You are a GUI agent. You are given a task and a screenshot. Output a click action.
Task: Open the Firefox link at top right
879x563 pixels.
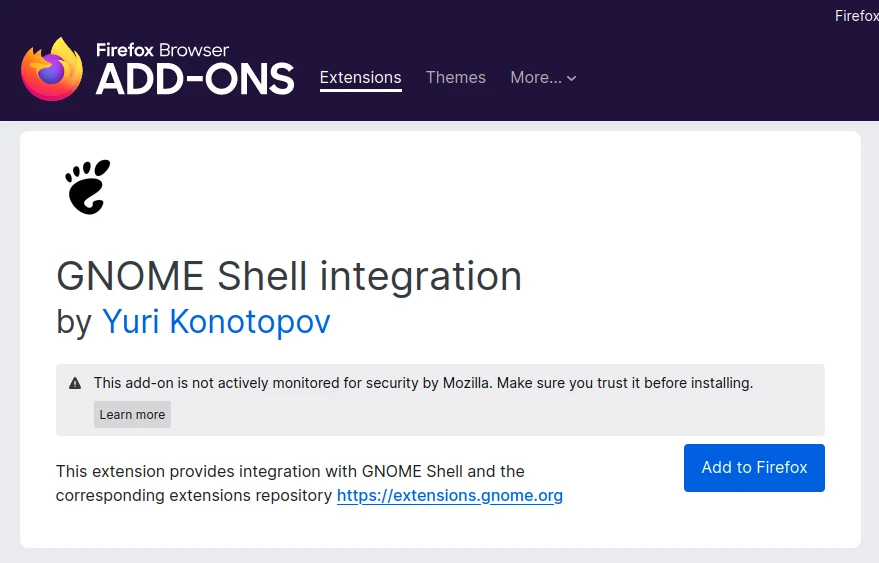click(856, 15)
